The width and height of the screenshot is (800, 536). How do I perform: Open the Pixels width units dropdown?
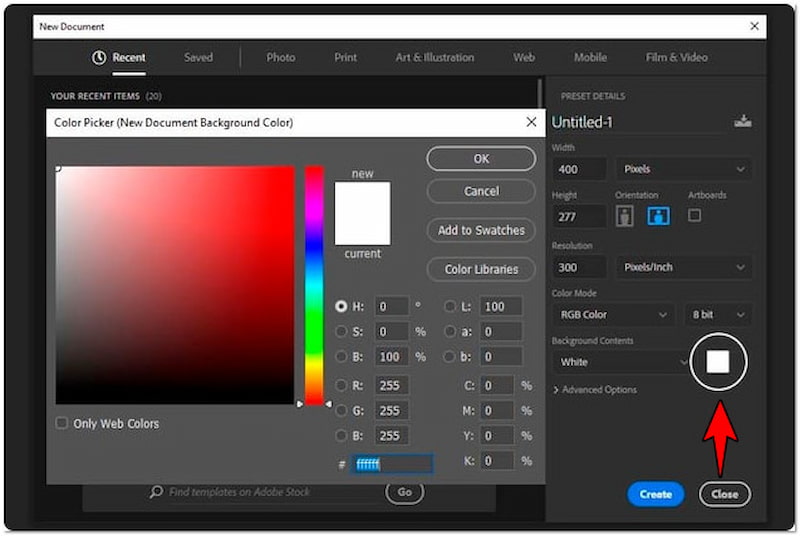[x=683, y=169]
